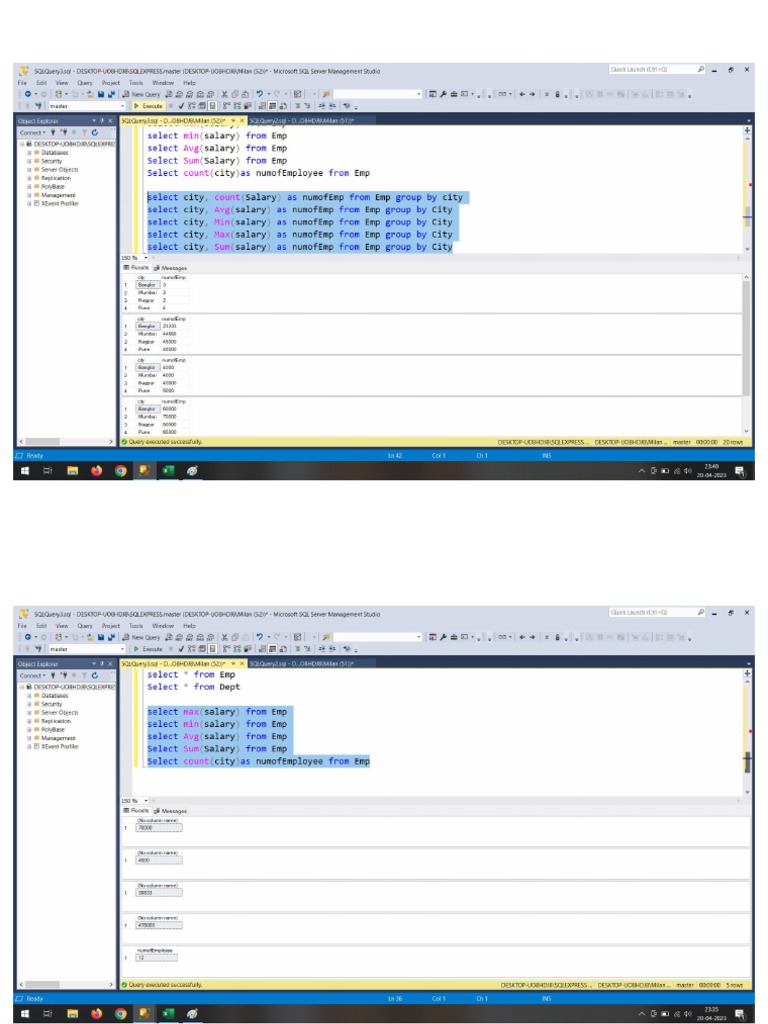Click Undo arrow in the Dept query window
768x1024 pixels.
point(258,636)
